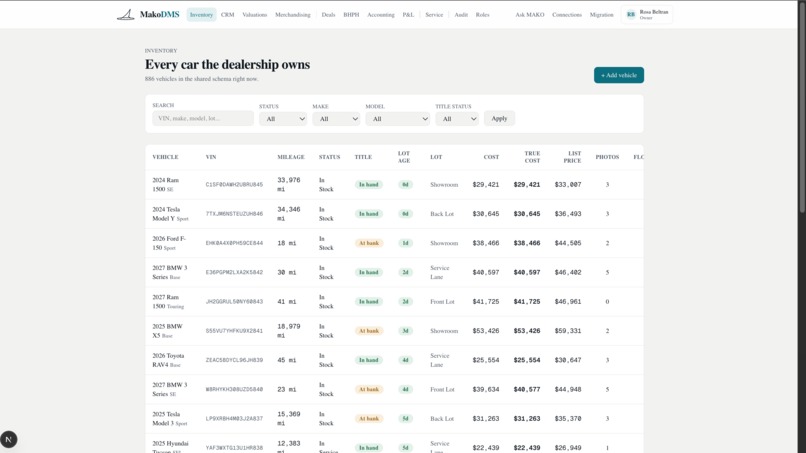Select the 2025 BMW X5 row

pyautogui.click(x=394, y=331)
